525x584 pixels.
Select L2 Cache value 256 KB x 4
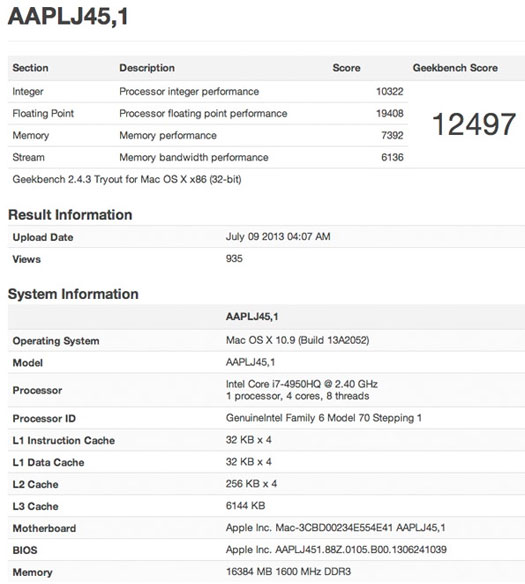[x=251, y=484]
